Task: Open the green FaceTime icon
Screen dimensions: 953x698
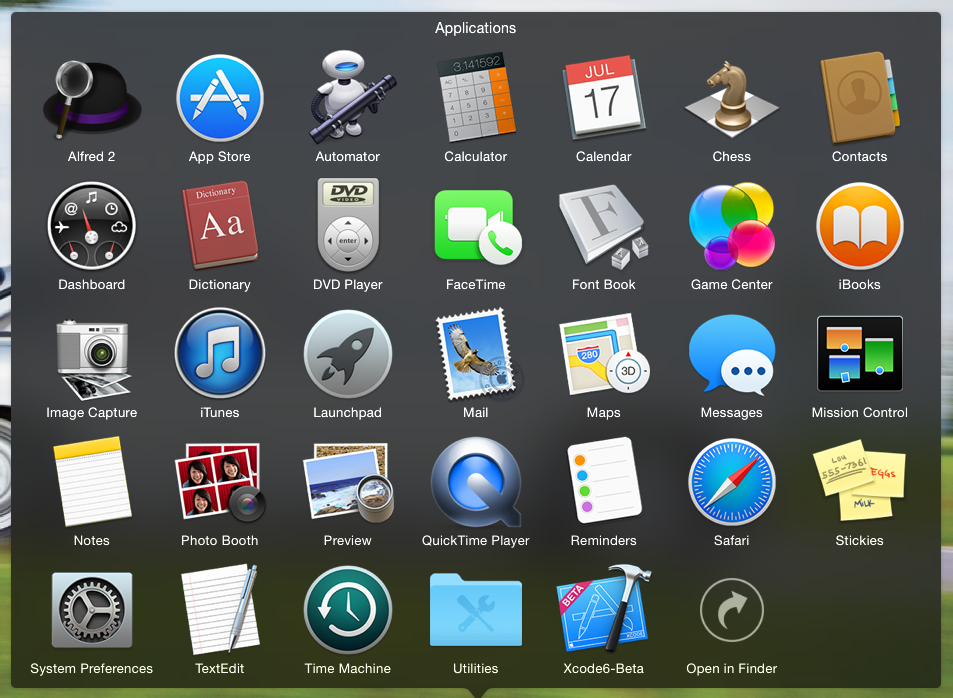Action: coord(478,227)
